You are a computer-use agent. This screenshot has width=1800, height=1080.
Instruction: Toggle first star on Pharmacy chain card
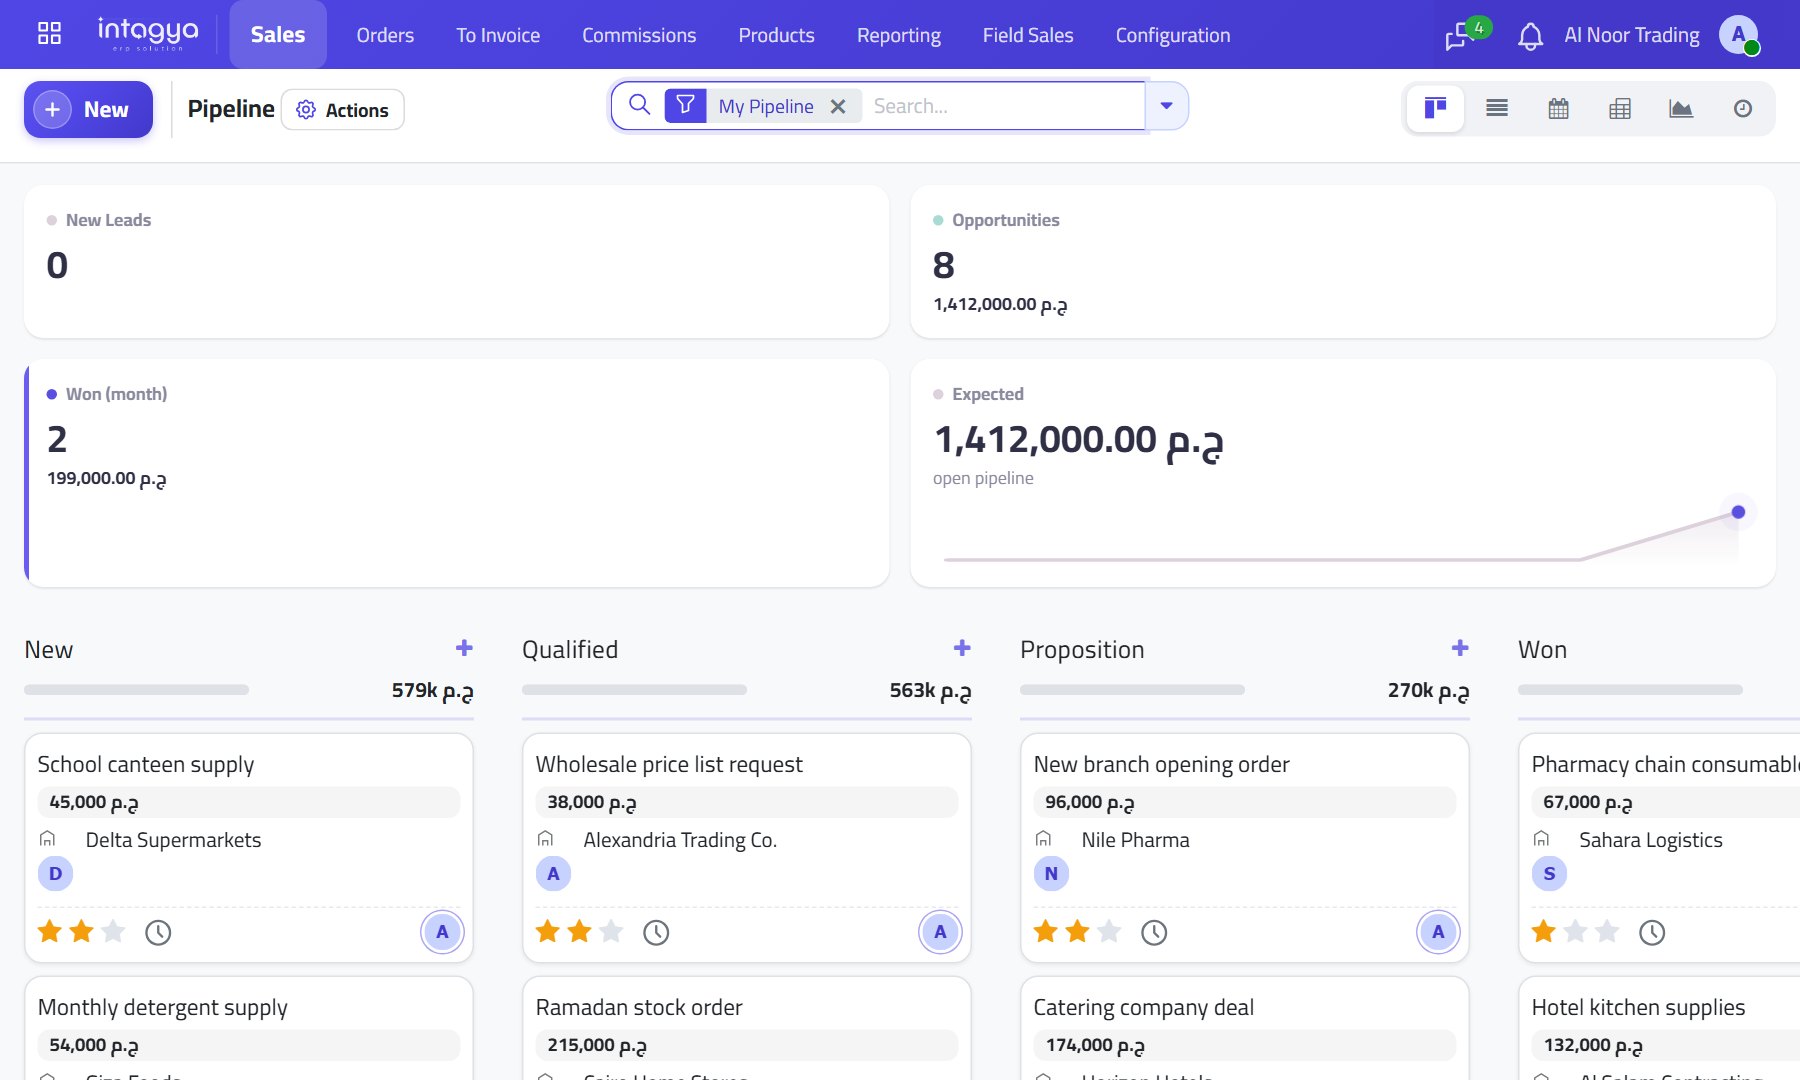(1544, 932)
